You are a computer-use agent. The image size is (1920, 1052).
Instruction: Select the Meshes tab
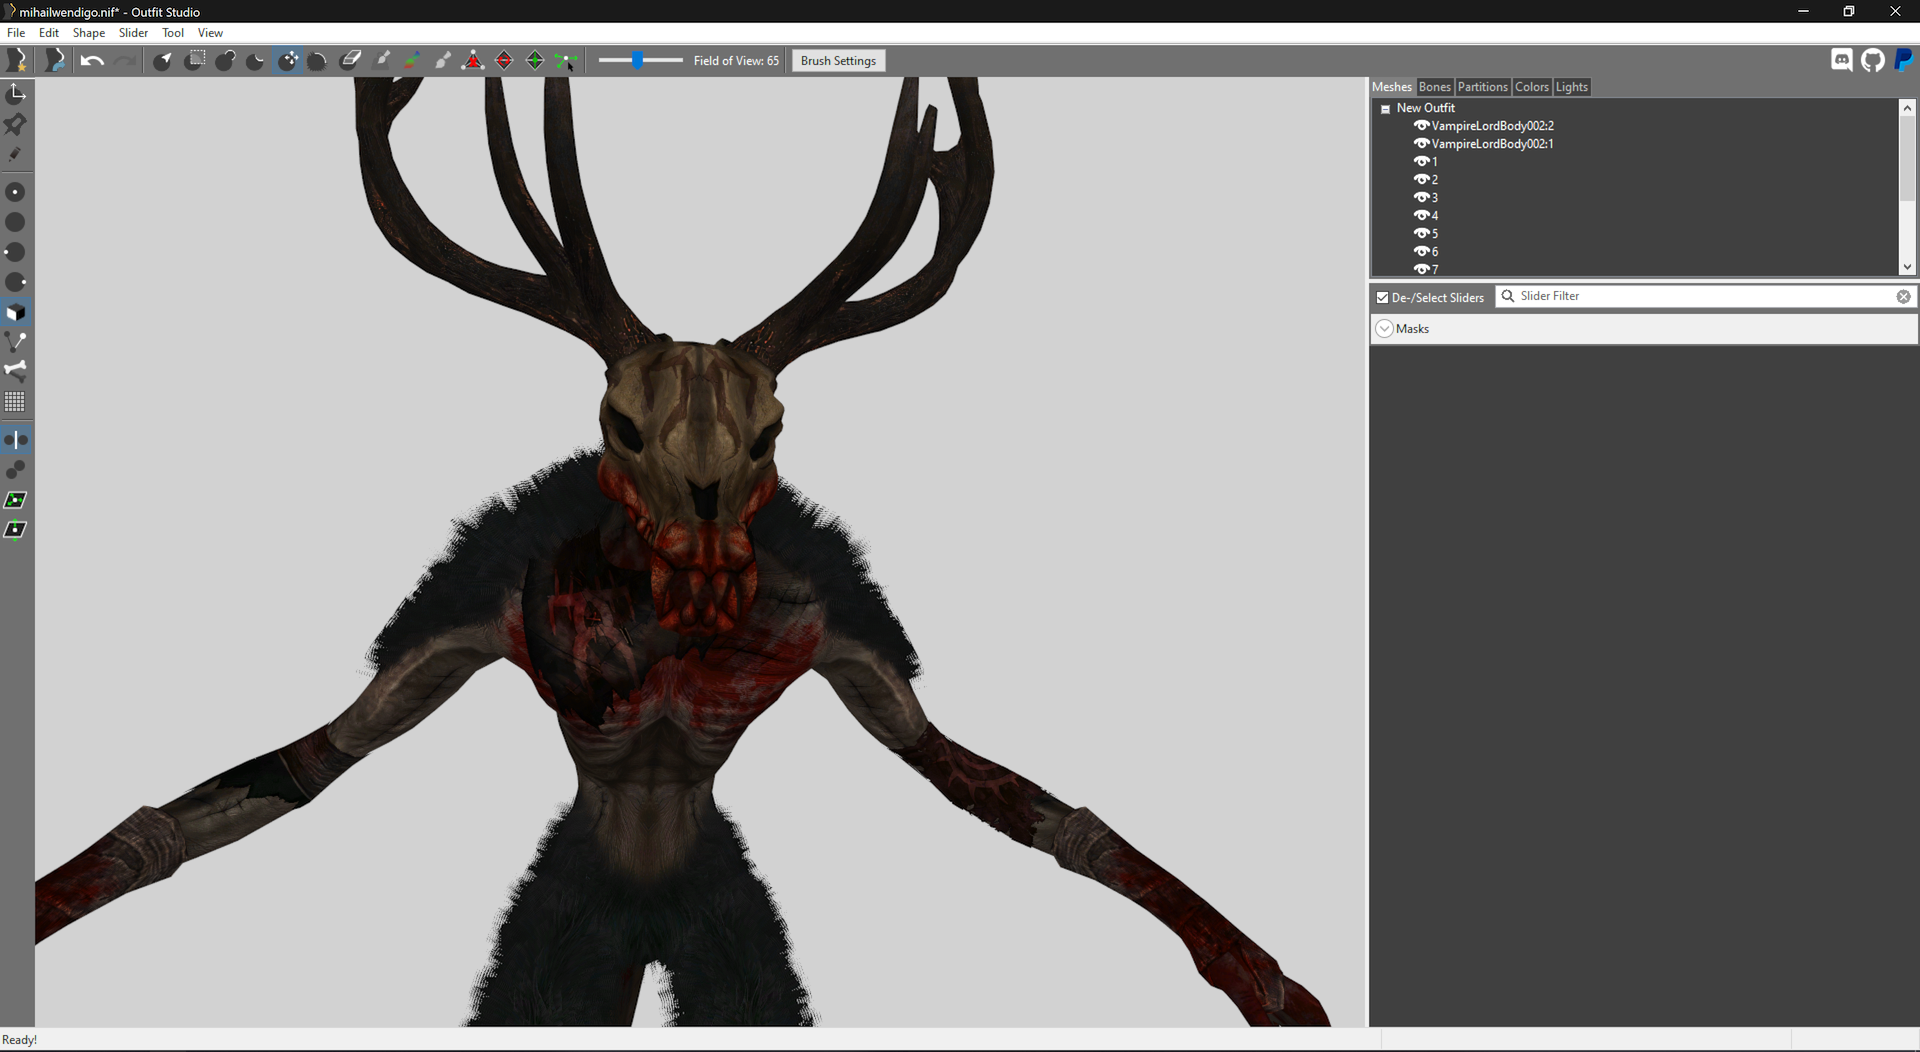point(1392,87)
